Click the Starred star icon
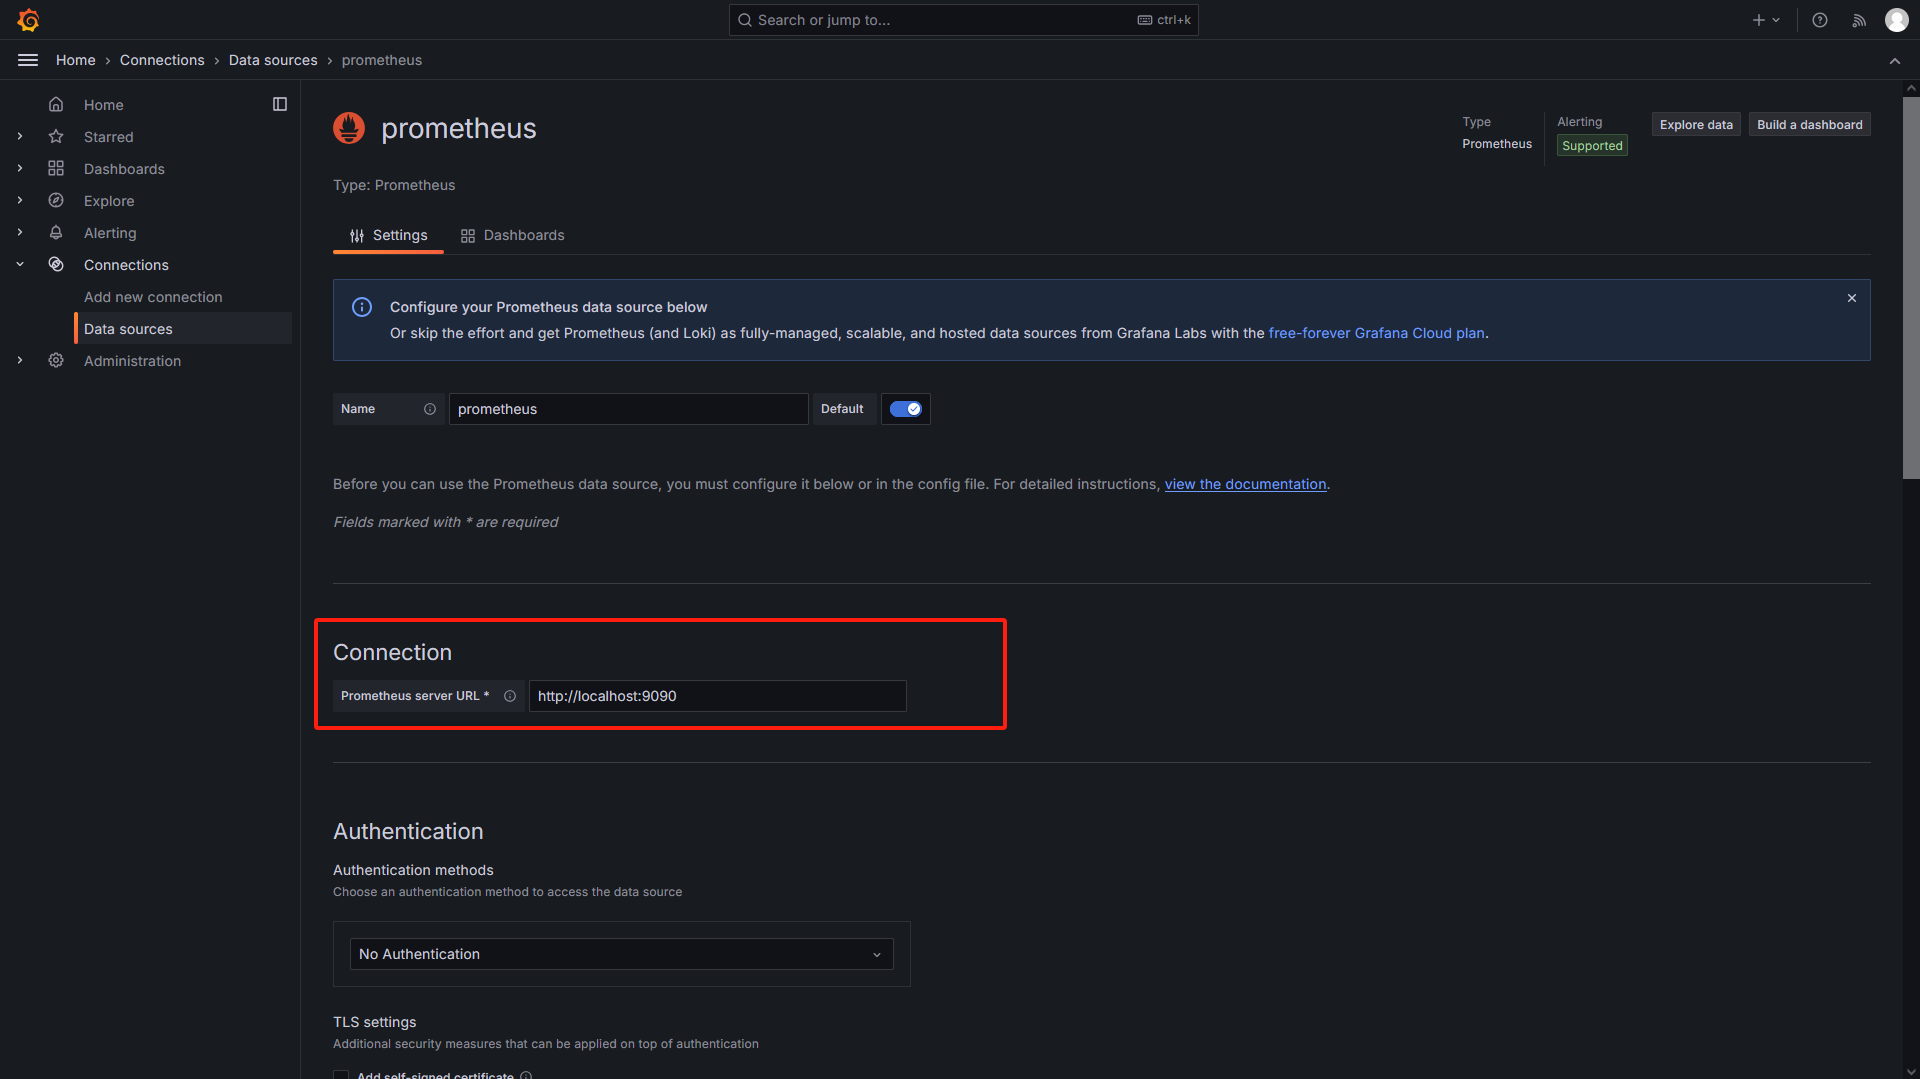Screen dimensions: 1920x1079 point(56,137)
